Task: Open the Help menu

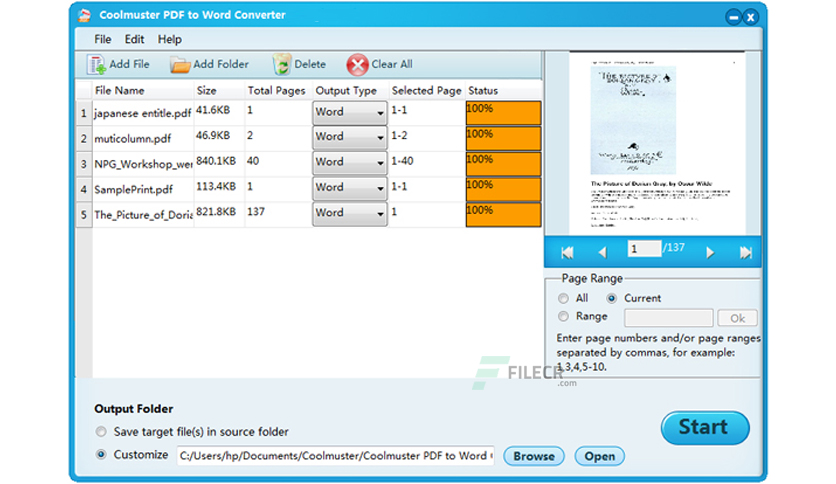Action: [170, 39]
